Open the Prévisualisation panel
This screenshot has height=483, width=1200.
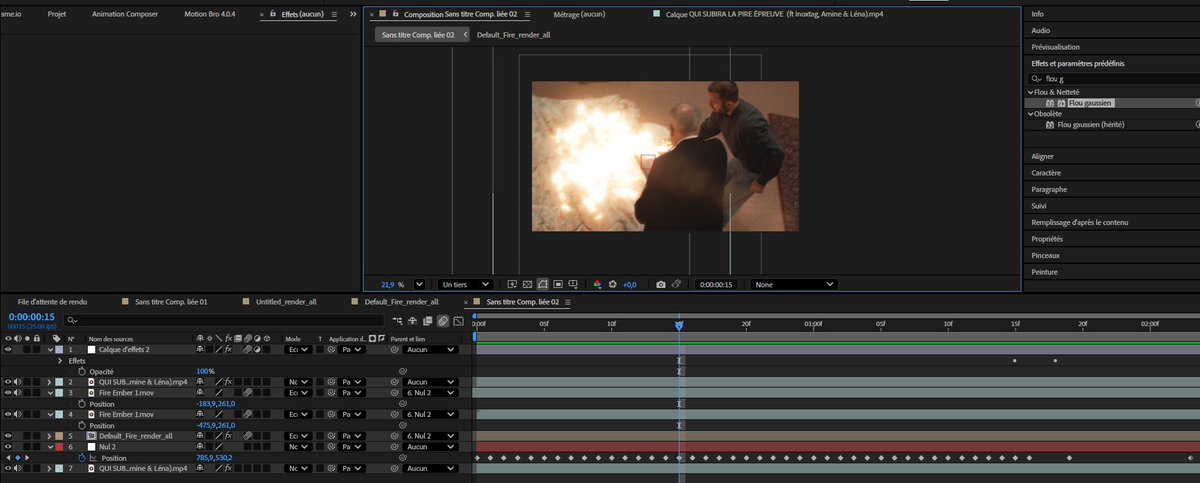click(x=1055, y=47)
